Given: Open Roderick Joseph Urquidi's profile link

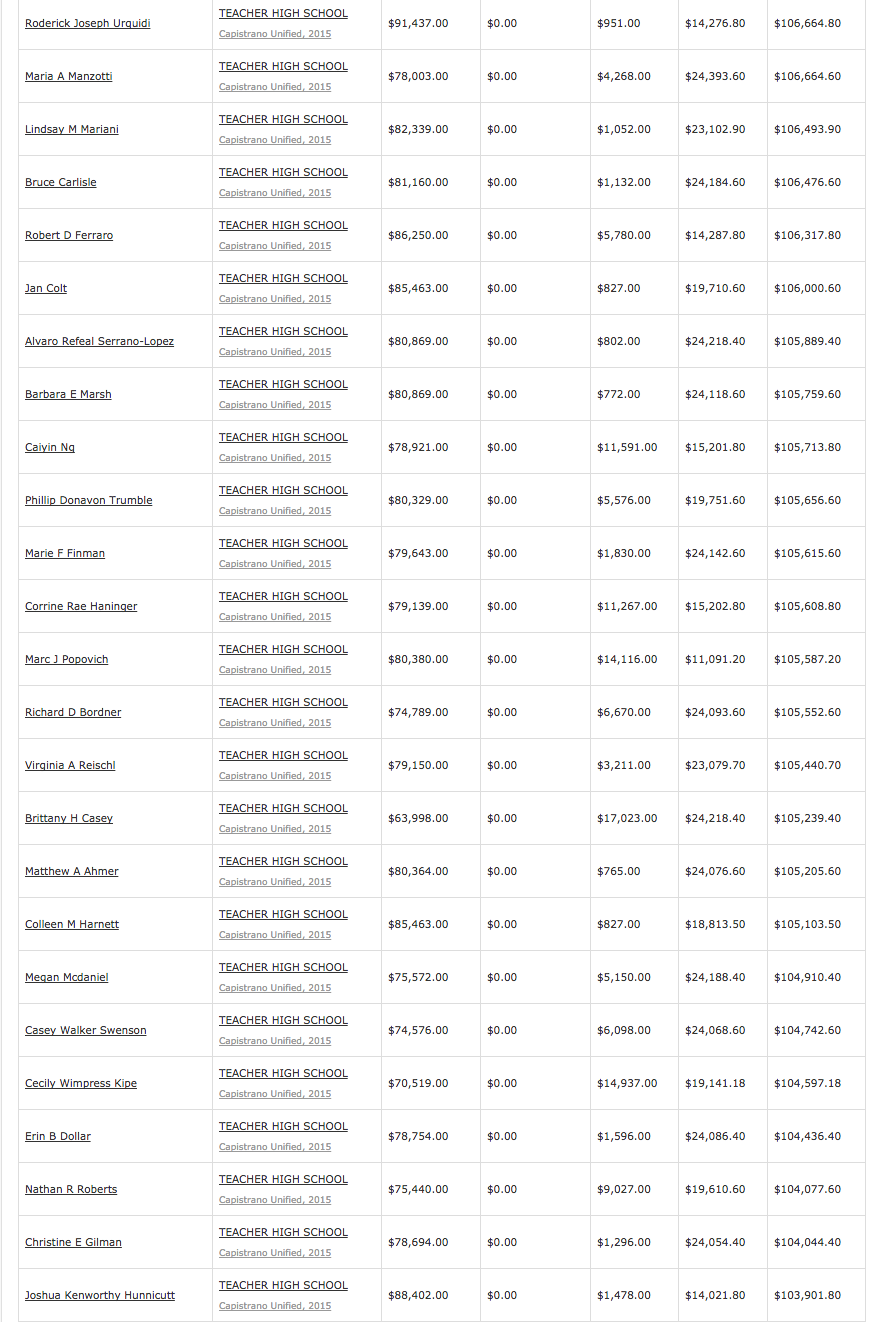Looking at the screenshot, I should (87, 23).
